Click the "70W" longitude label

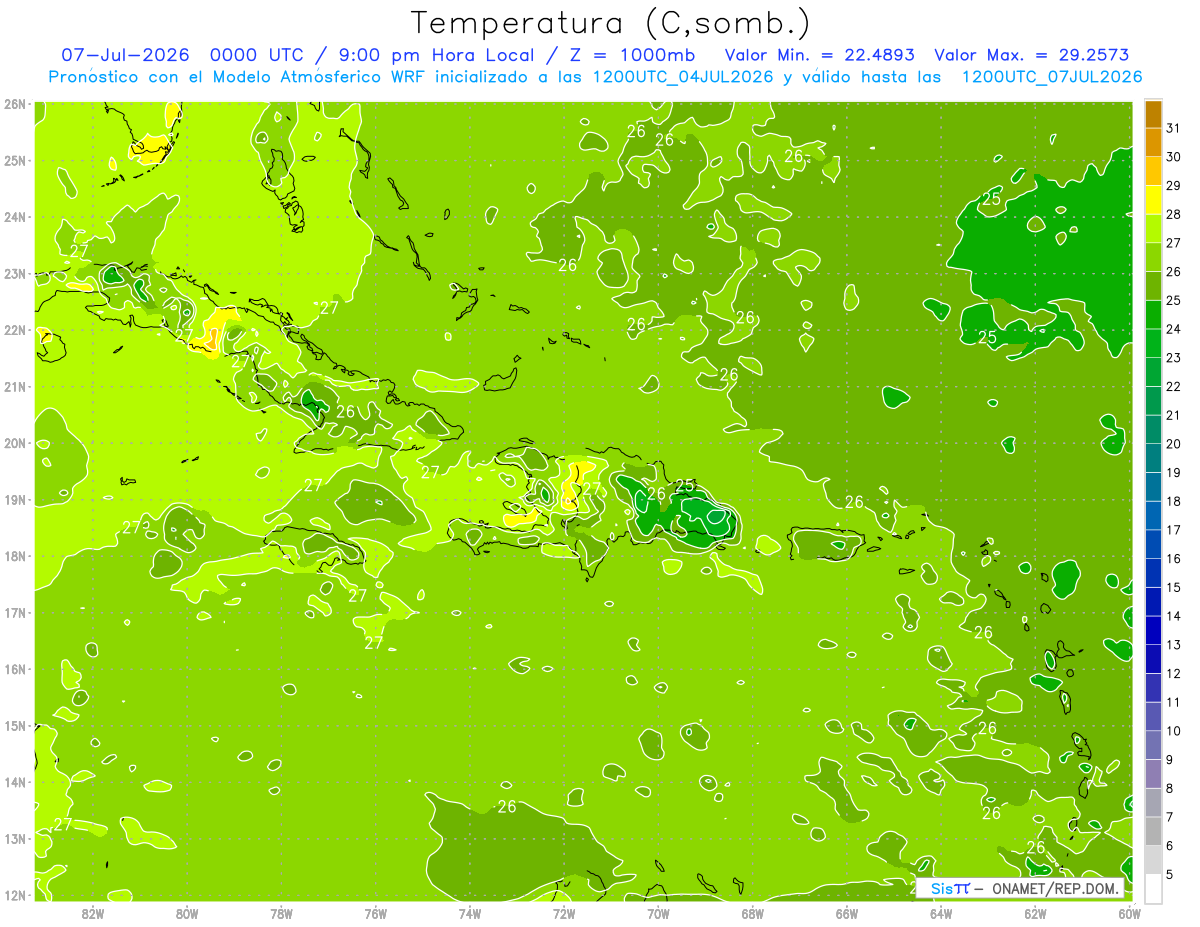point(658,913)
